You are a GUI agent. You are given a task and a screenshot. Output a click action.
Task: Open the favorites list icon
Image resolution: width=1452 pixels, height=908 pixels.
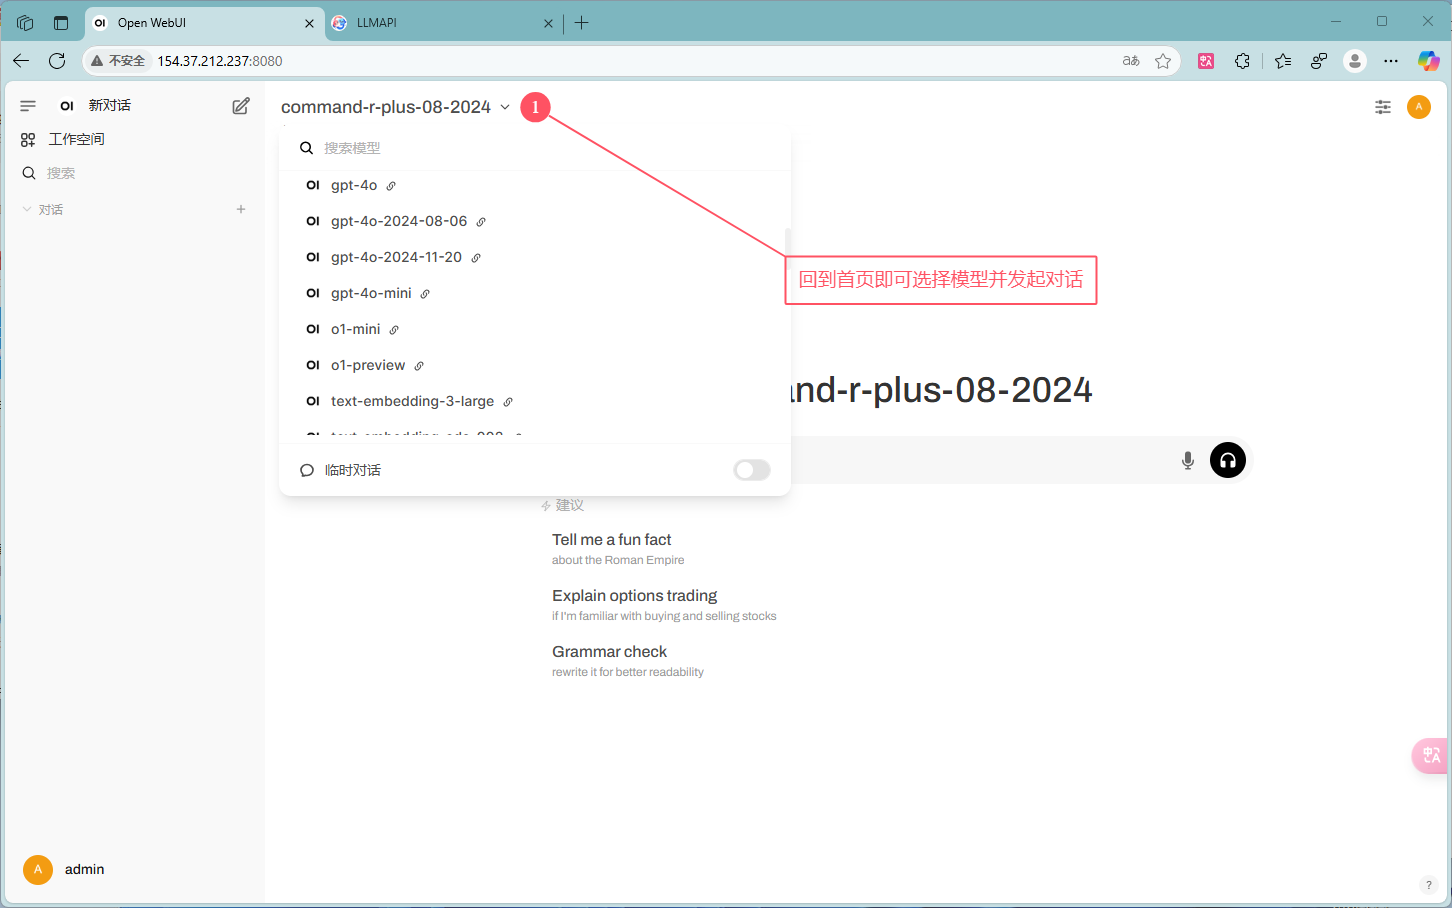click(x=1283, y=61)
